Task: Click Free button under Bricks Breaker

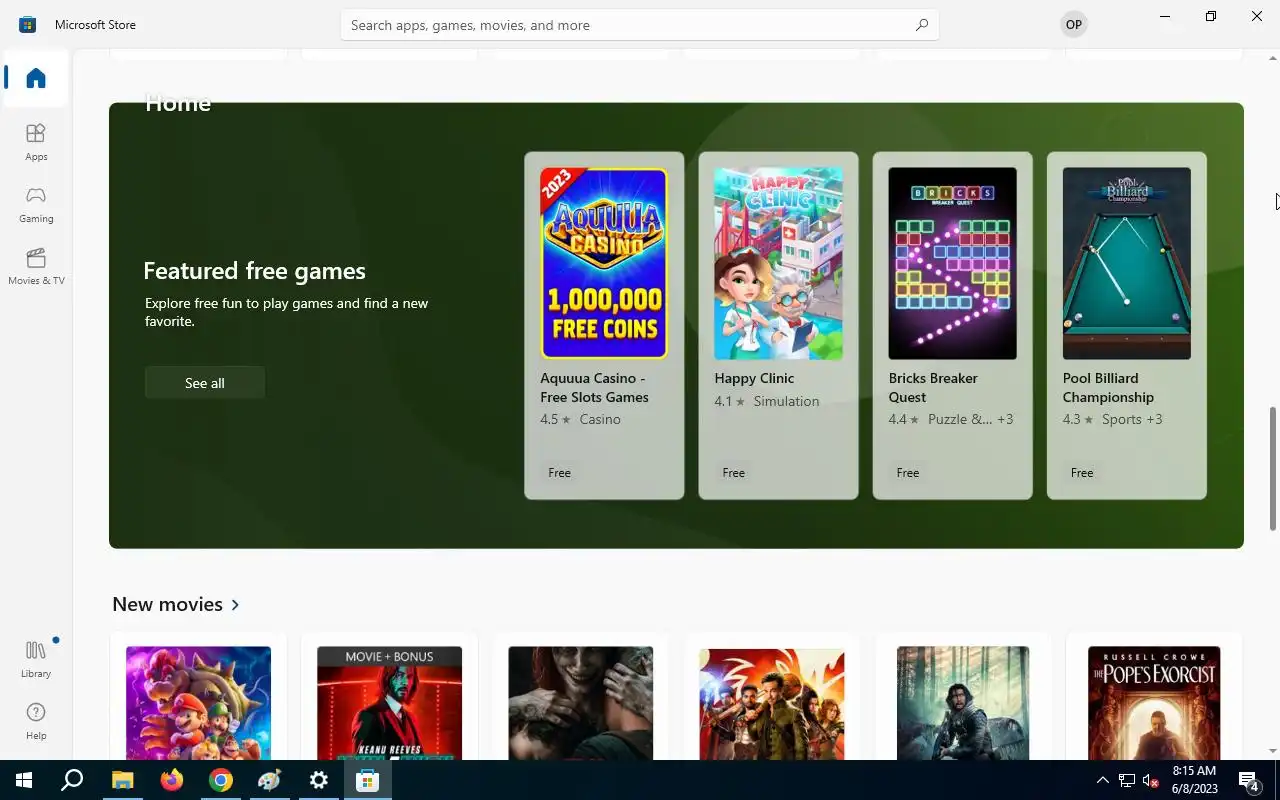Action: tap(908, 473)
